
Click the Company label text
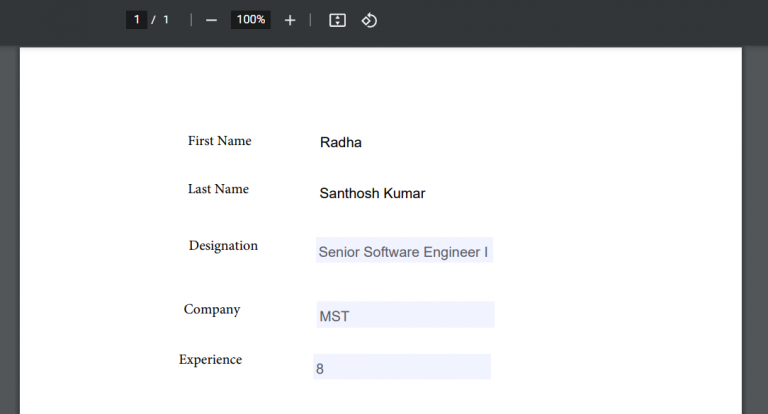212,310
